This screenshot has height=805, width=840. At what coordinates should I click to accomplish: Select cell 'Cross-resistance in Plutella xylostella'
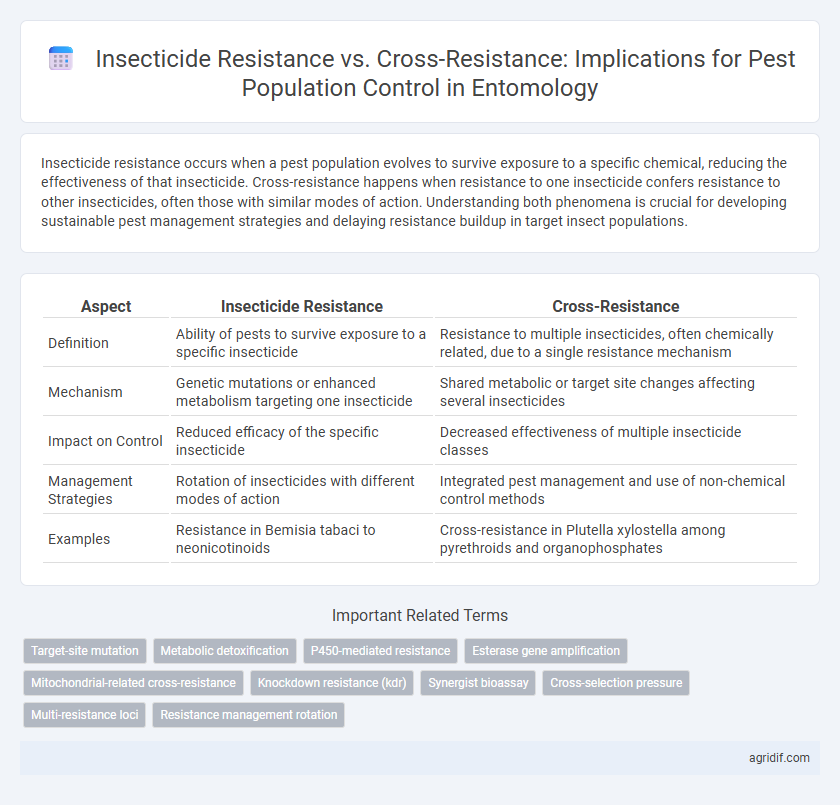click(x=616, y=539)
